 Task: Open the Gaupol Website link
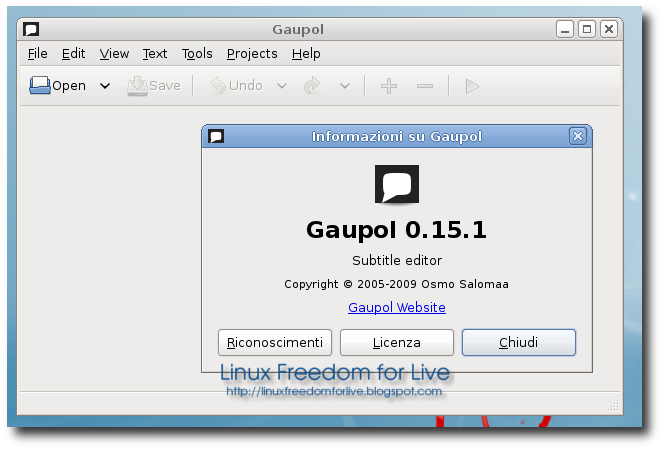397,307
